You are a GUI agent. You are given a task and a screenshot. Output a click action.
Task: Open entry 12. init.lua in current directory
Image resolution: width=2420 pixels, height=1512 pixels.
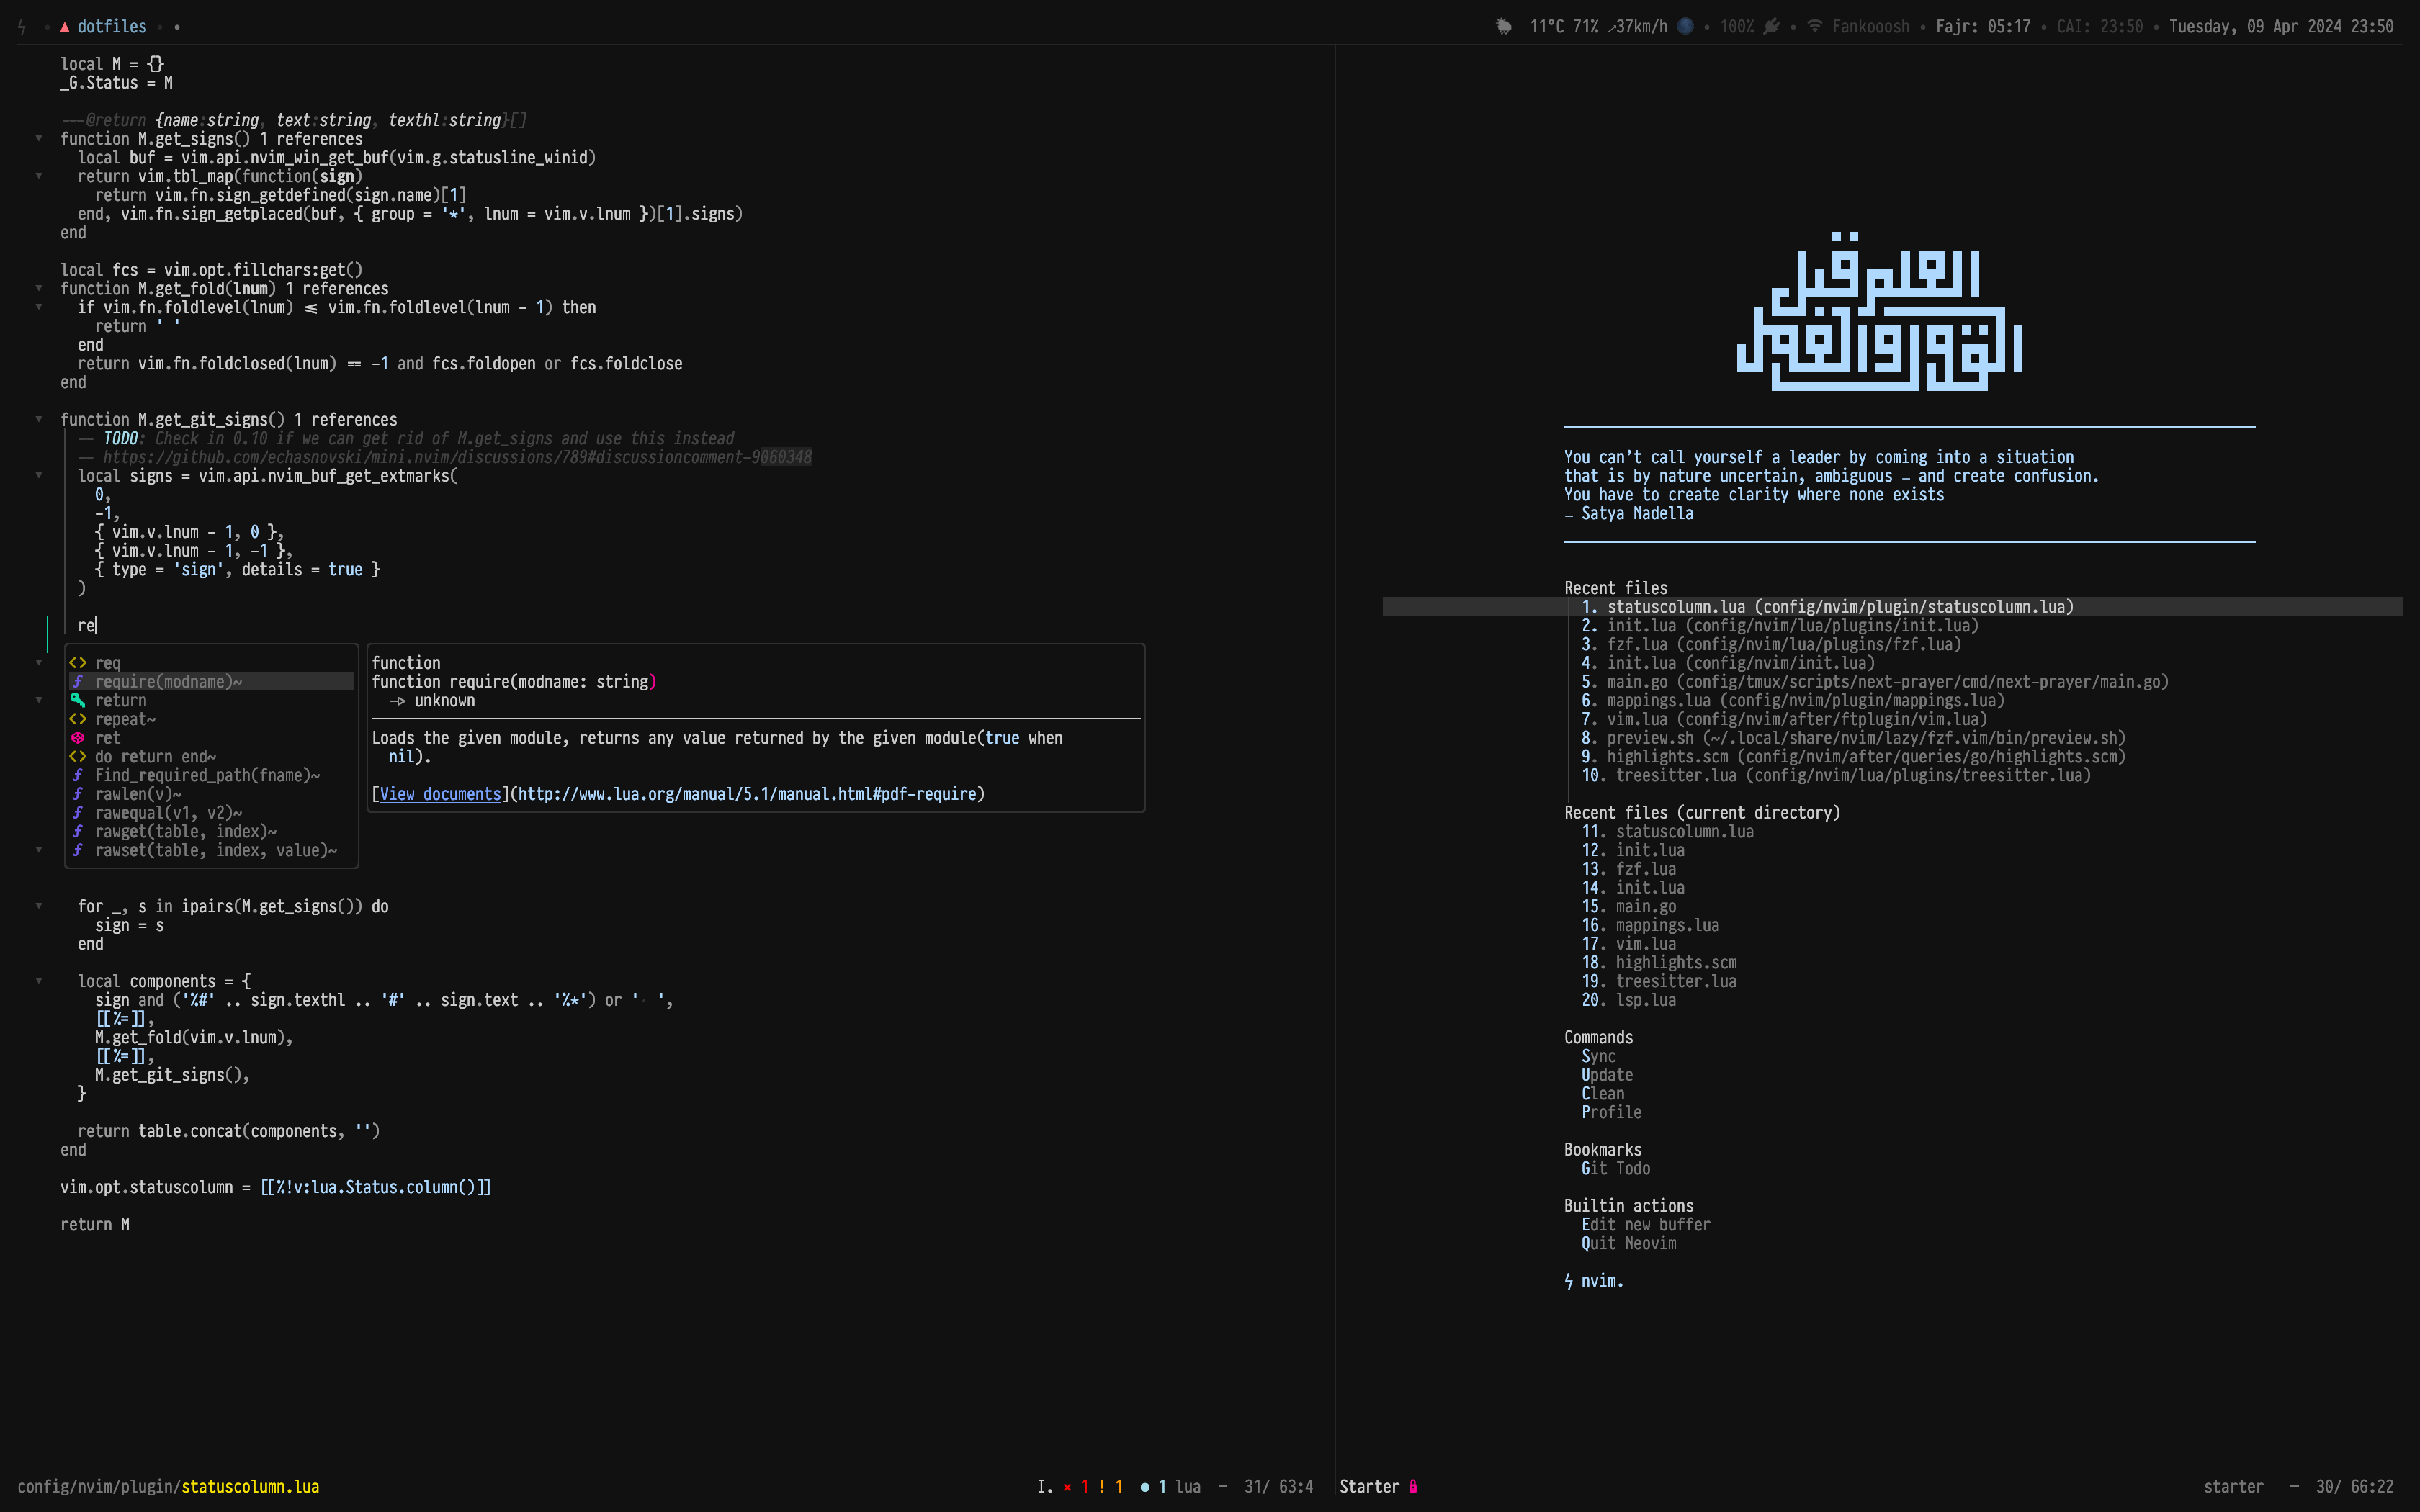1633,850
